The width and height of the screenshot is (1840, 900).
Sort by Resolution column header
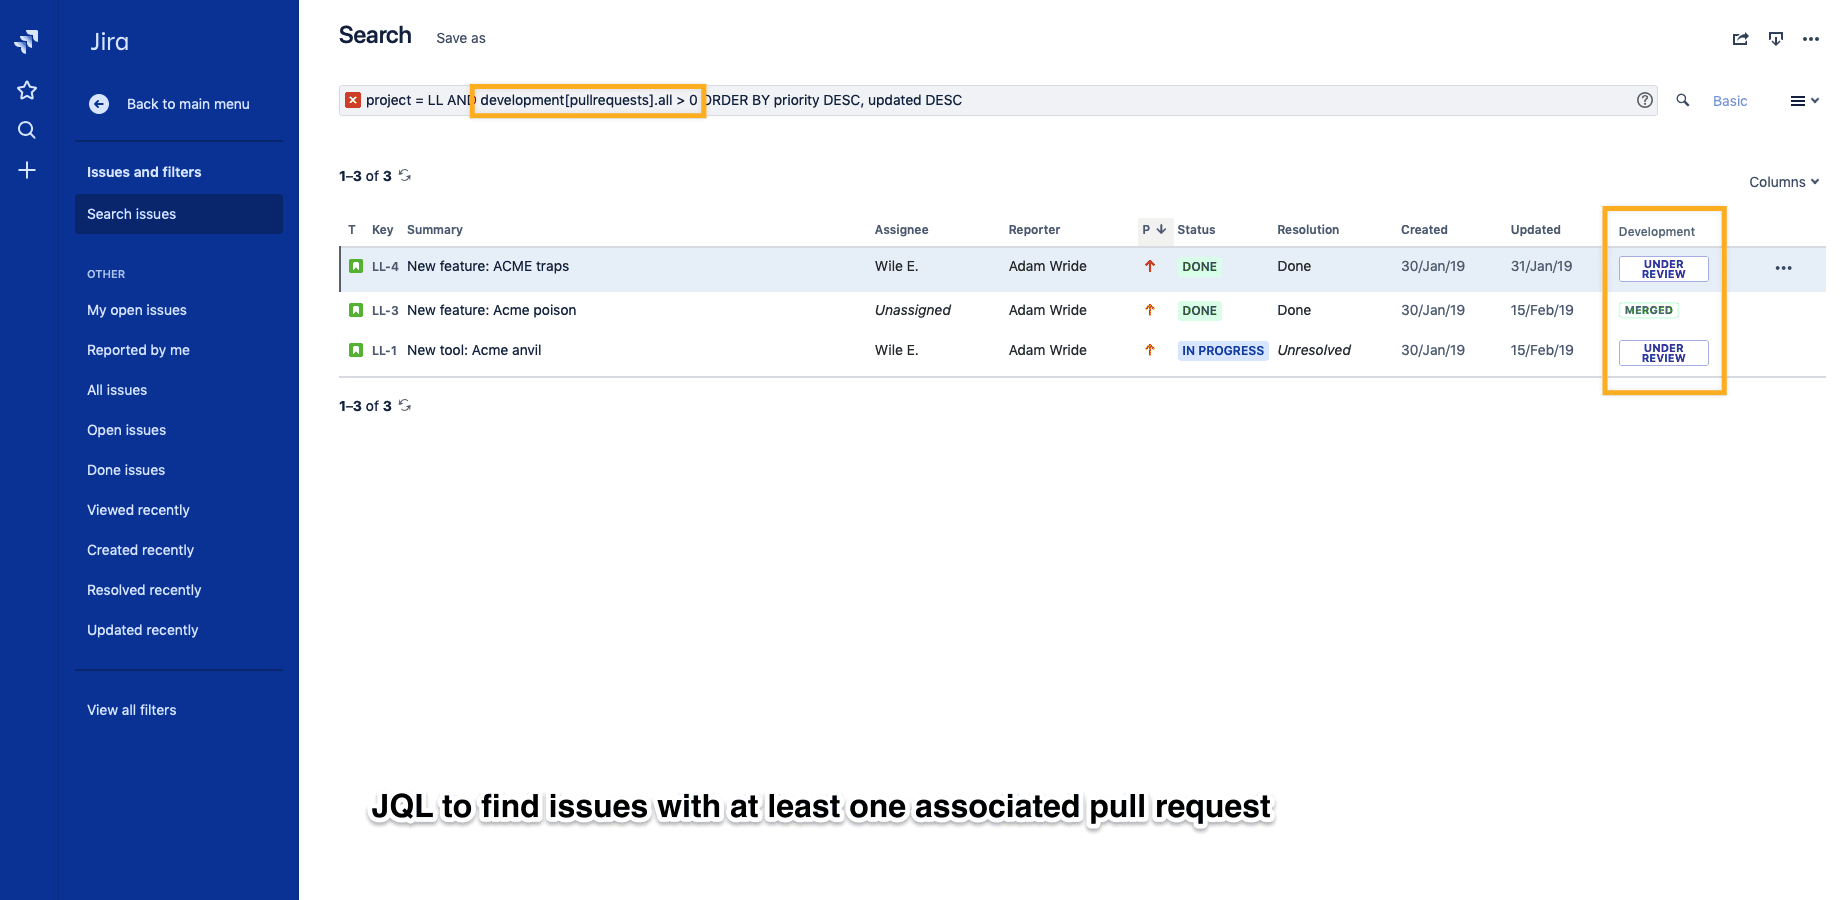[1308, 230]
